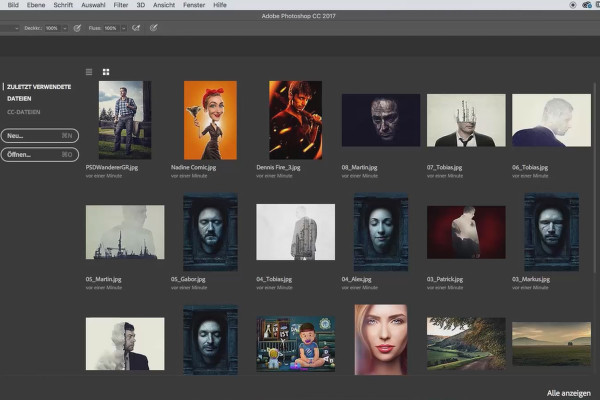Image resolution: width=600 pixels, height=400 pixels.
Task: Click the 03_Patrick.jpg file name
Action: click(x=445, y=279)
